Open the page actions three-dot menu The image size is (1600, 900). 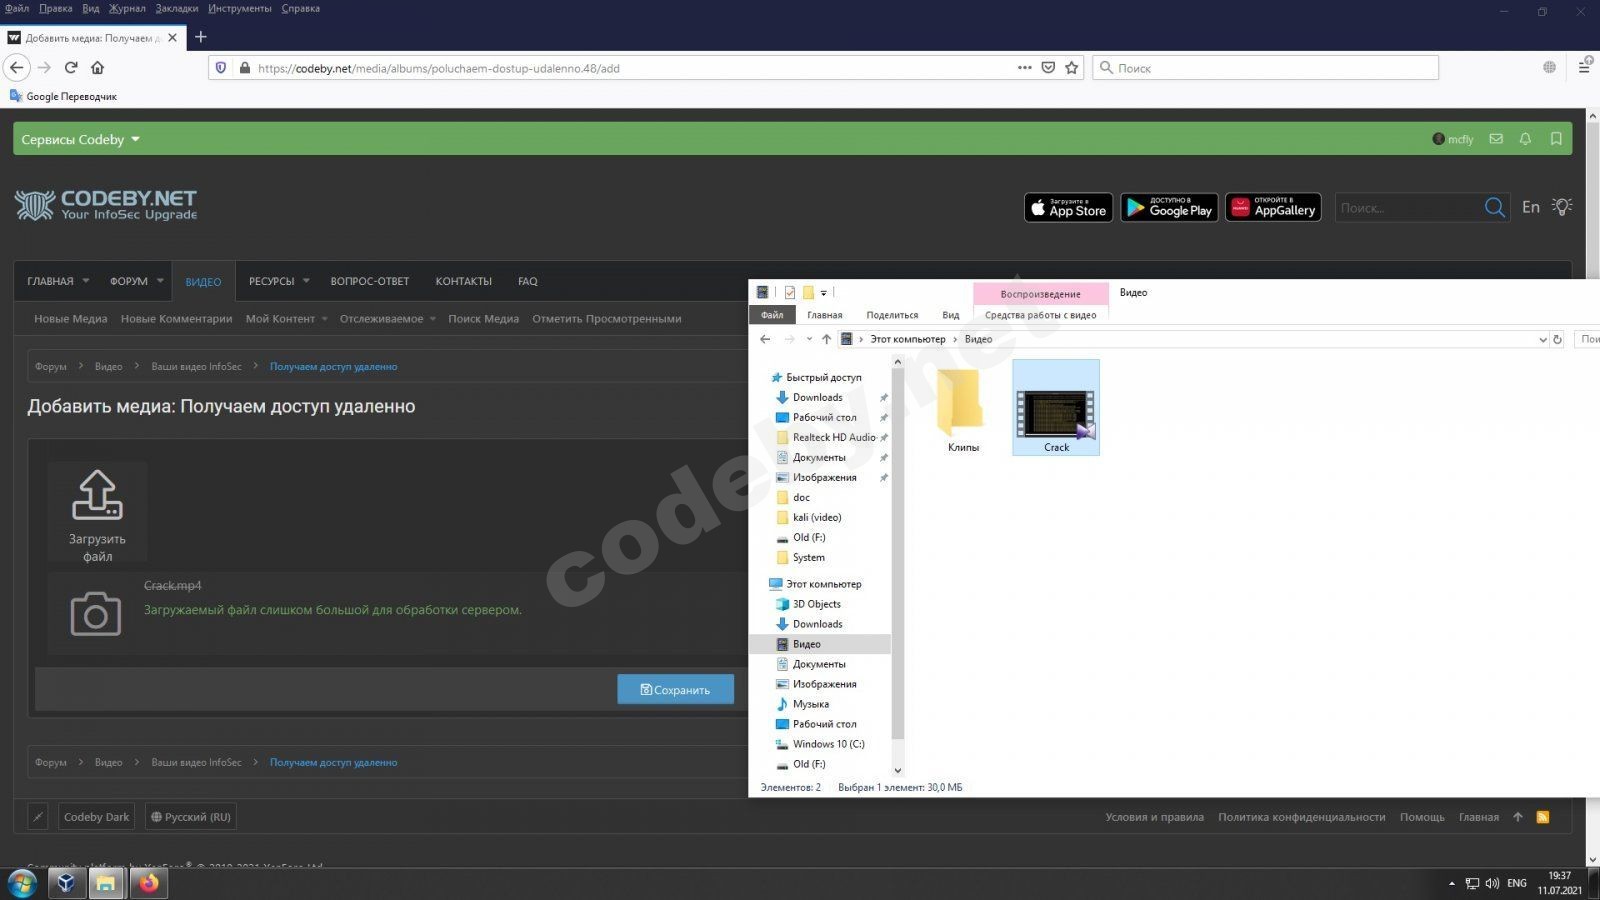(x=1024, y=68)
